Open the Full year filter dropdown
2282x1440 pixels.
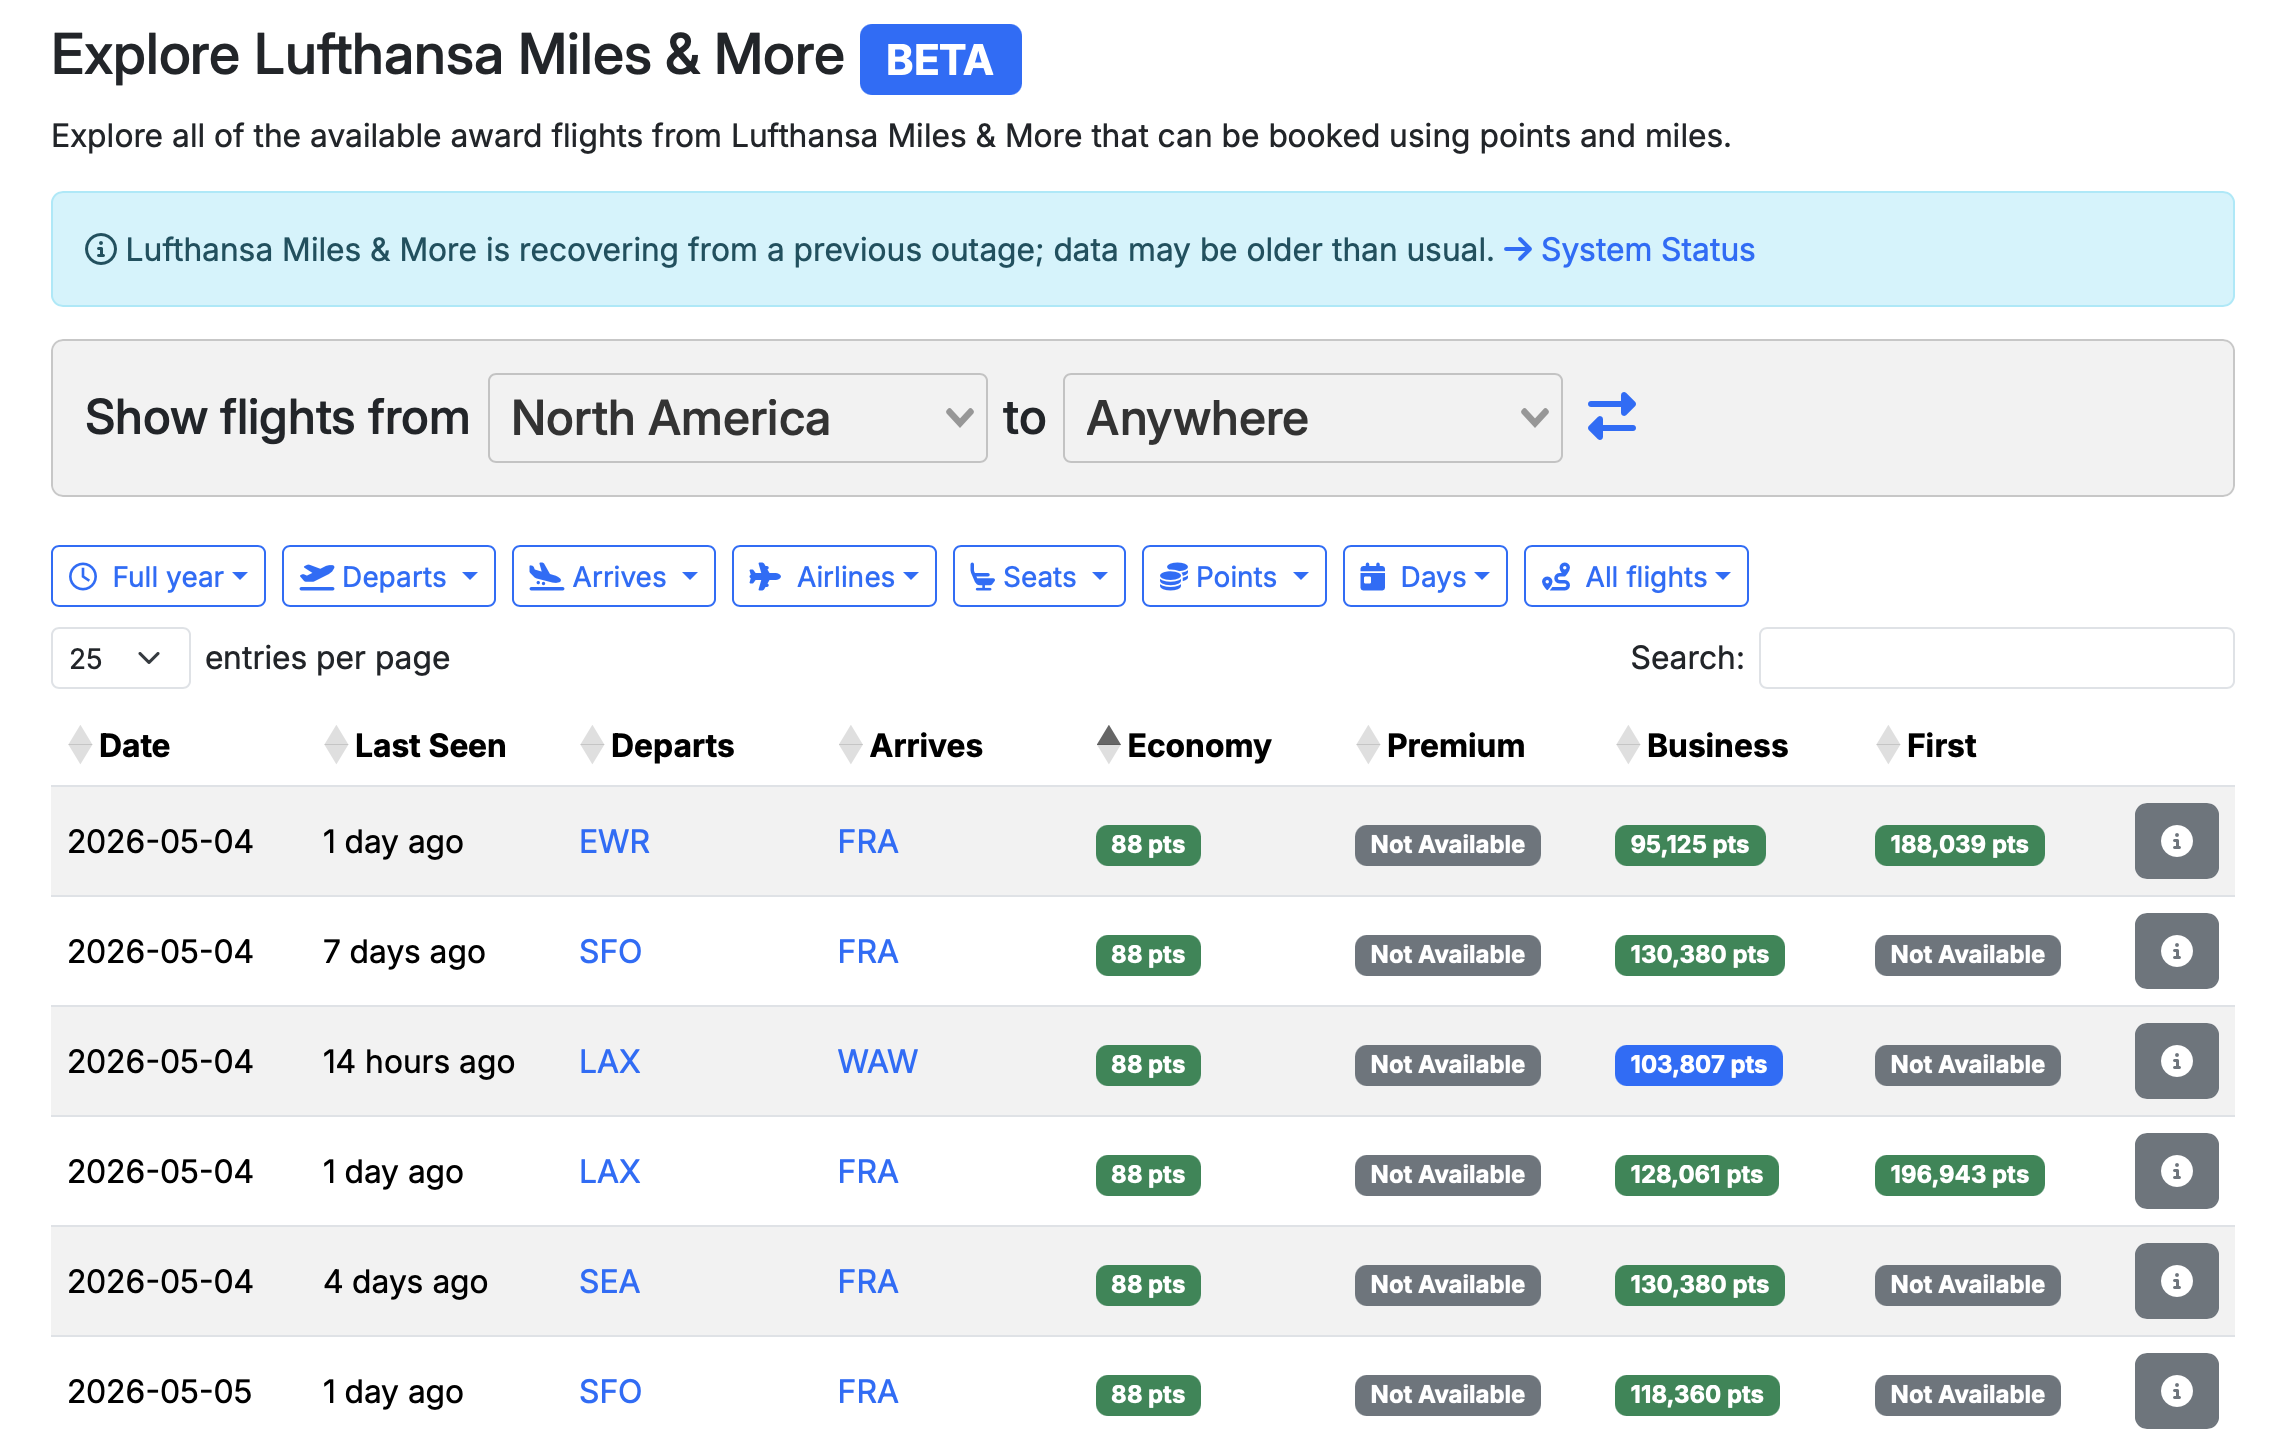[158, 576]
